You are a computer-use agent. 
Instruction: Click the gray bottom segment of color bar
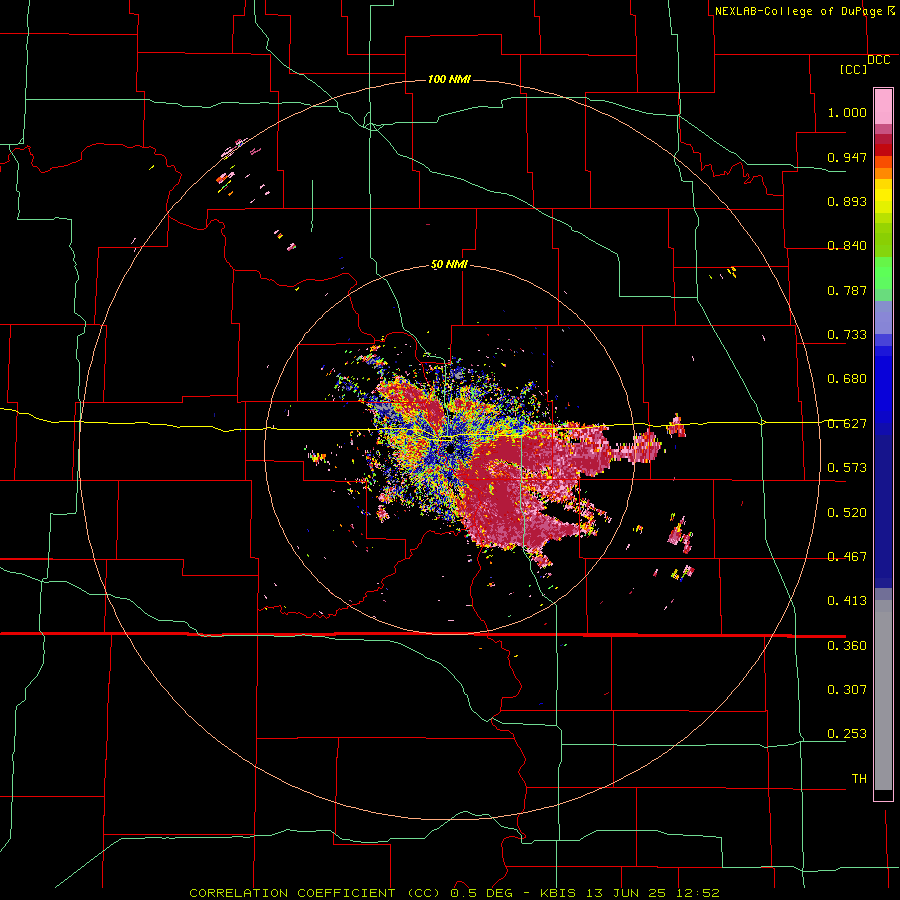click(883, 695)
